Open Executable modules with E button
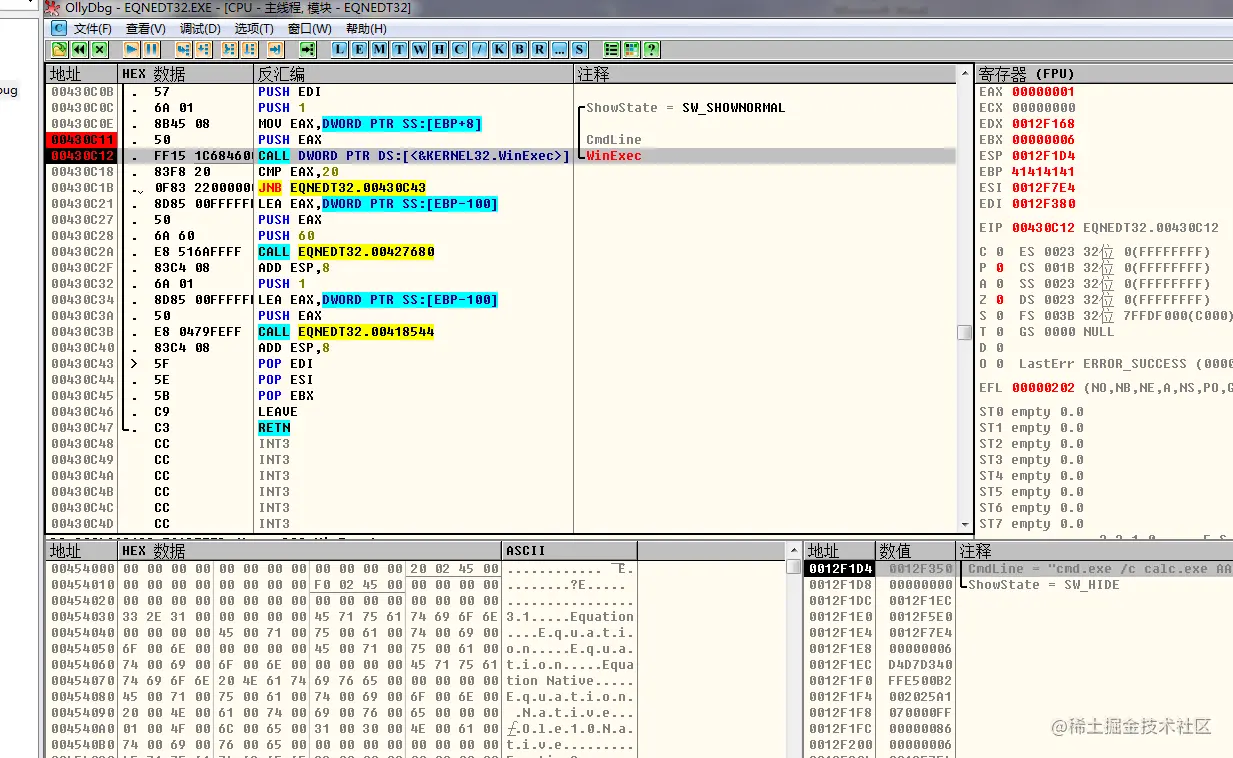The width and height of the screenshot is (1233, 758). 360,49
